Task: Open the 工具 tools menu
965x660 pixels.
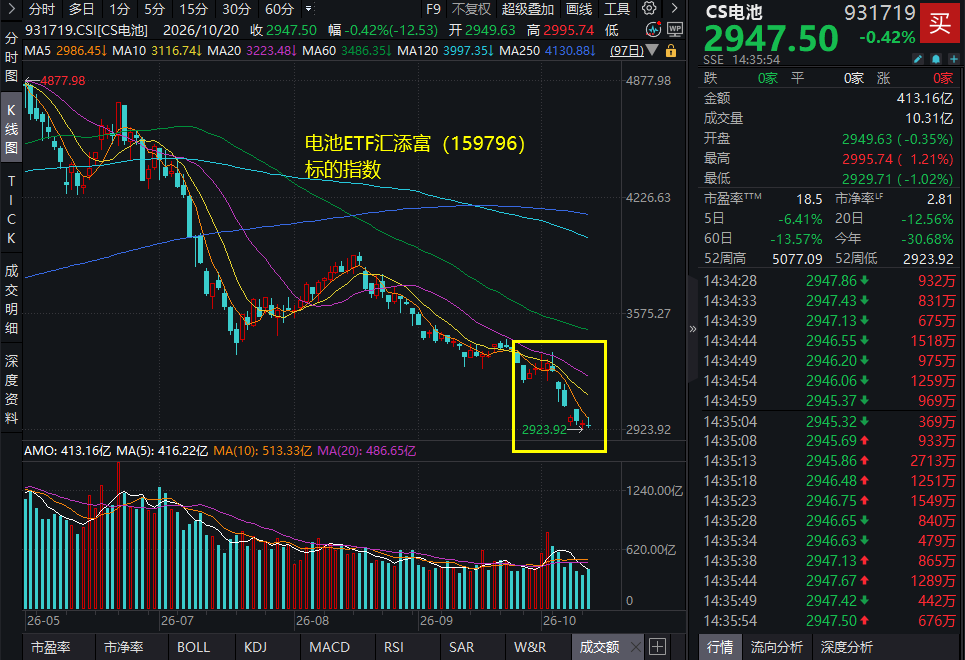Action: [x=617, y=9]
